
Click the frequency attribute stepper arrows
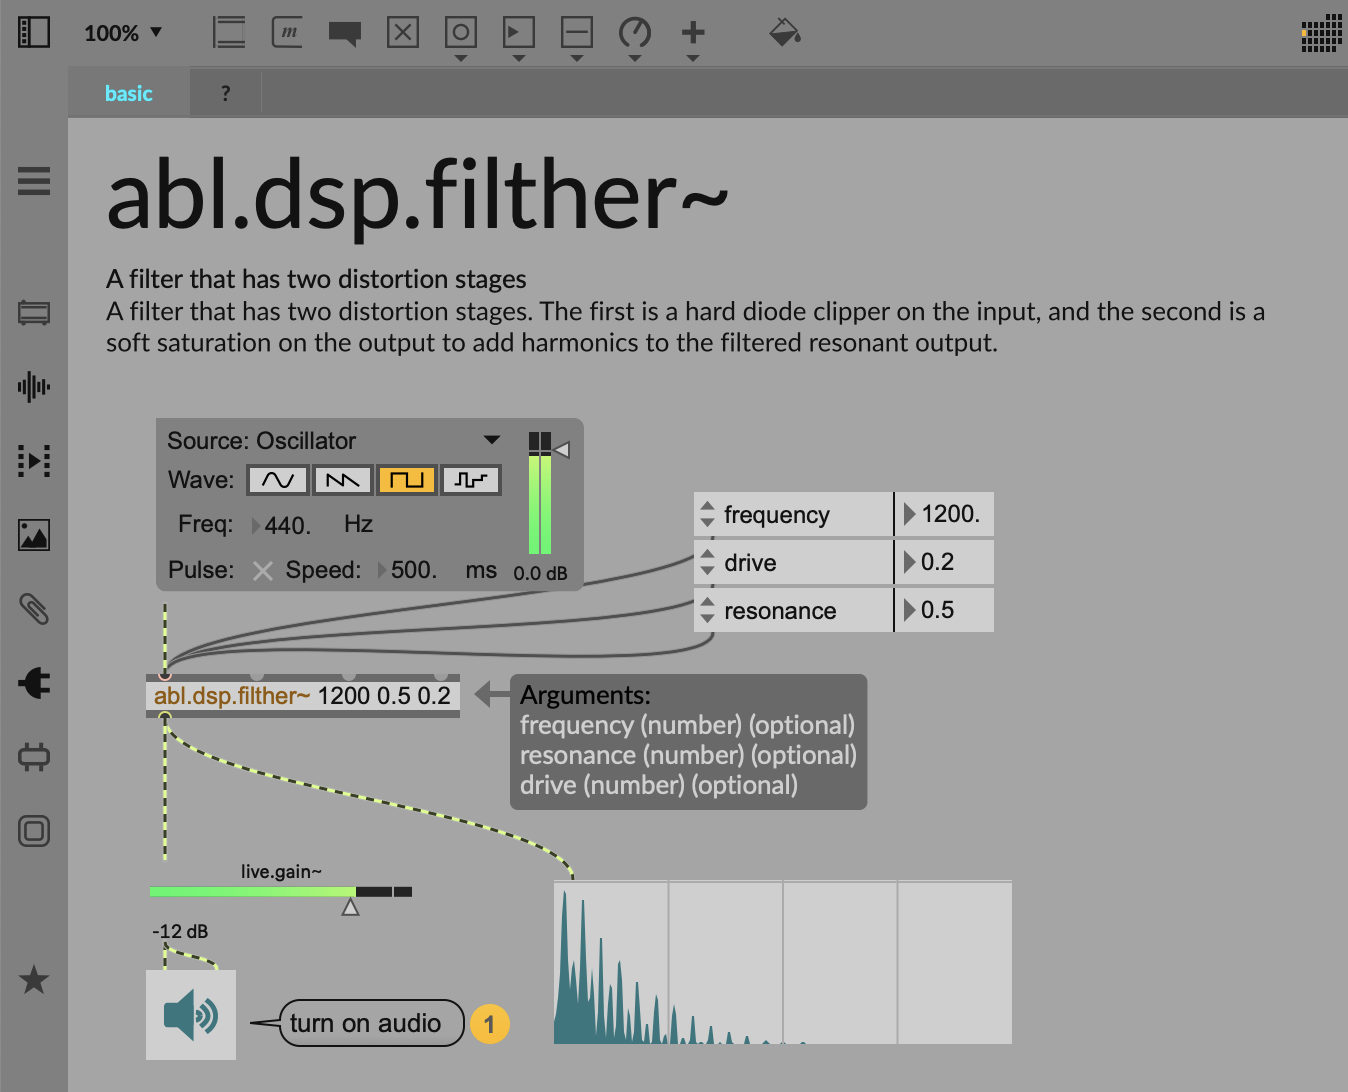(707, 515)
